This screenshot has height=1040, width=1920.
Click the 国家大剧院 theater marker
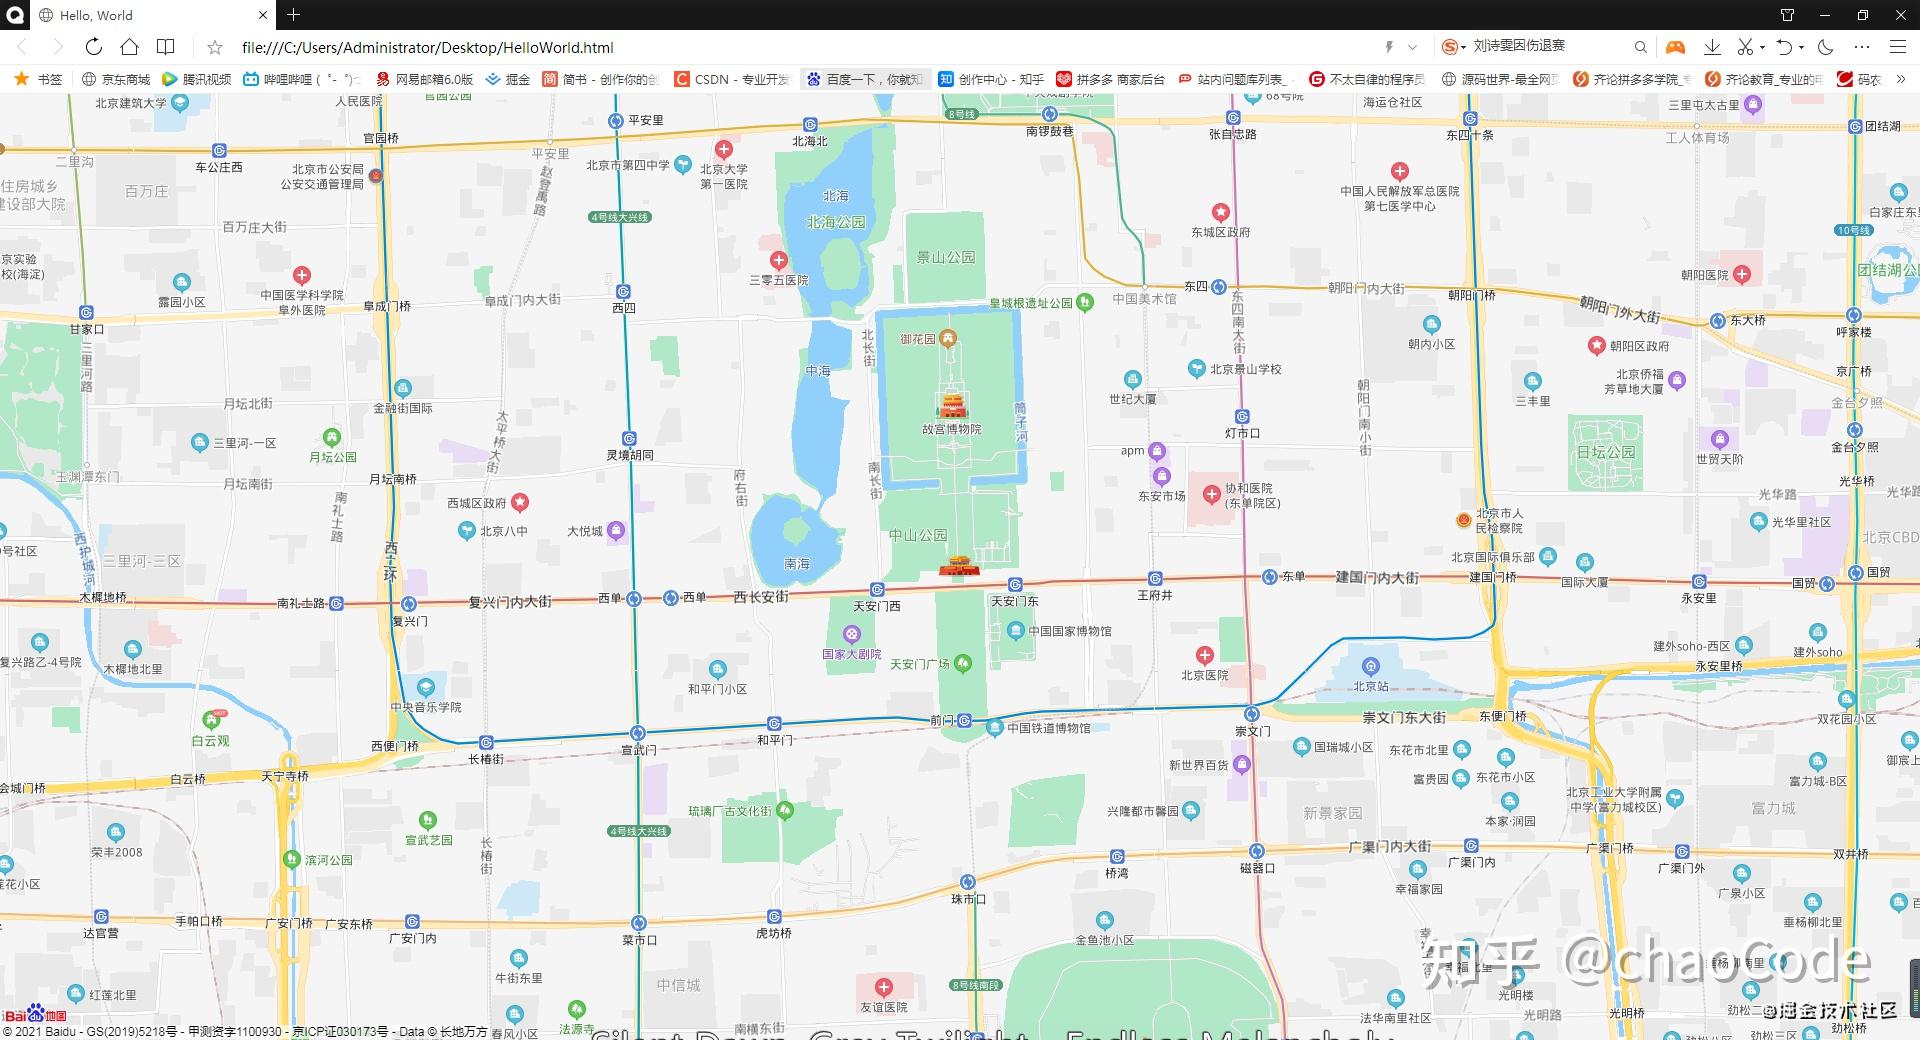[x=851, y=634]
